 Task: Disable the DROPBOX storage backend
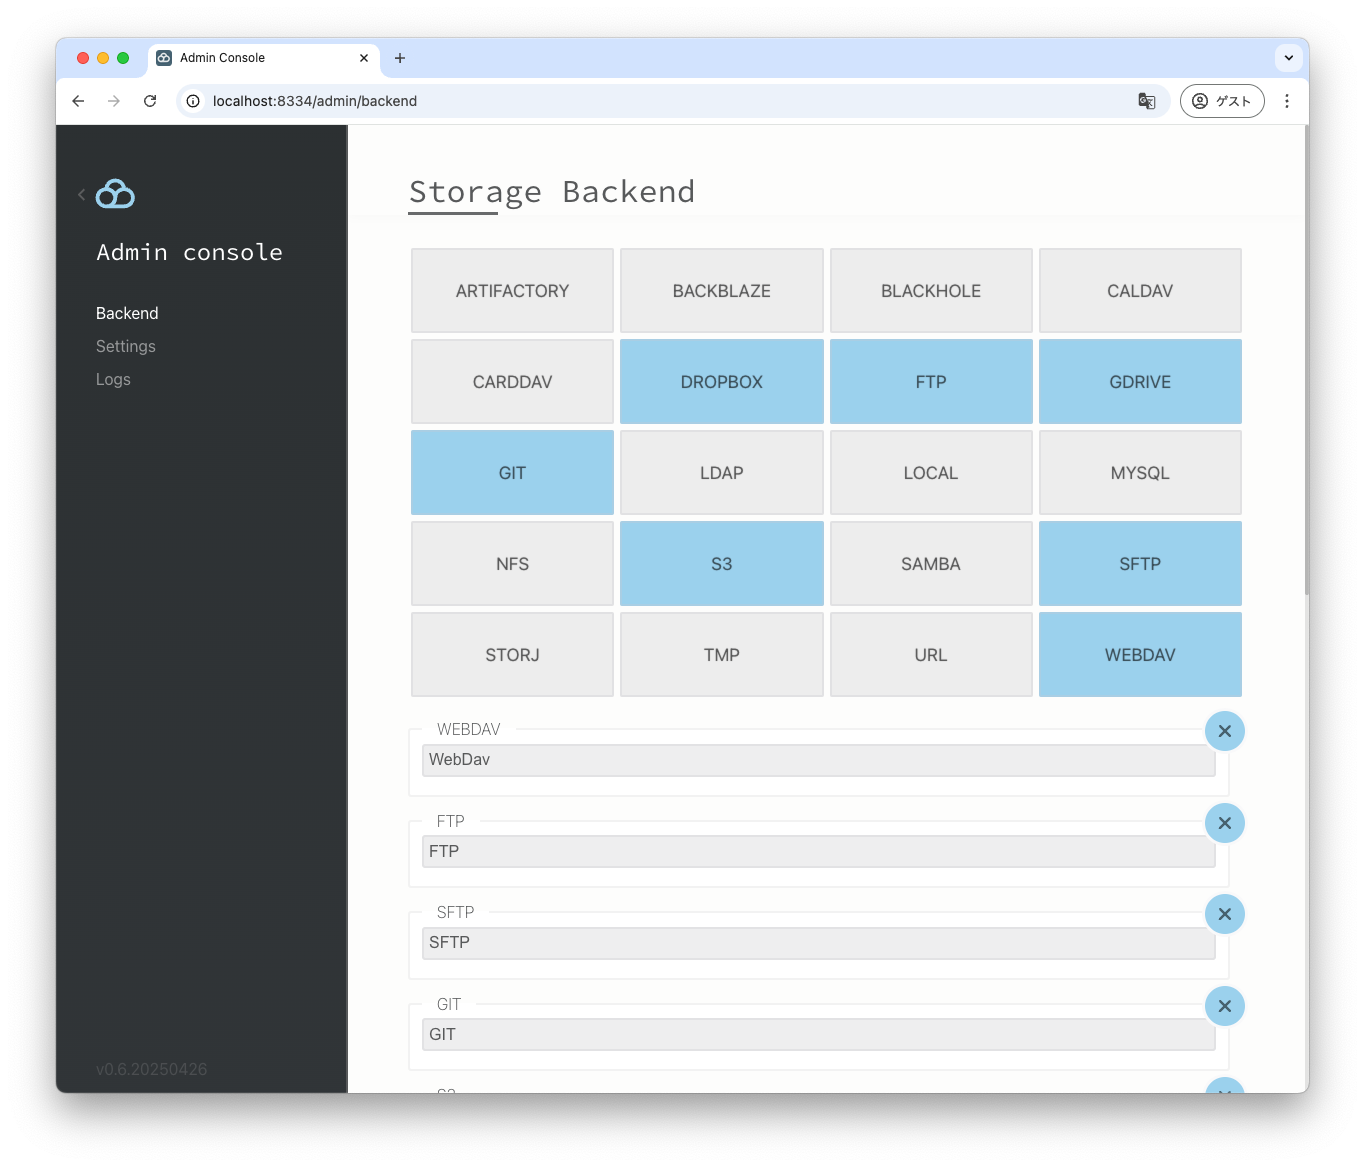click(721, 381)
